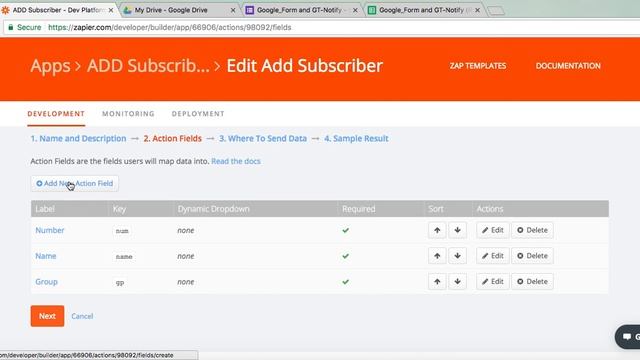Click the 'gp' key cell
640x360 pixels.
pos(120,282)
